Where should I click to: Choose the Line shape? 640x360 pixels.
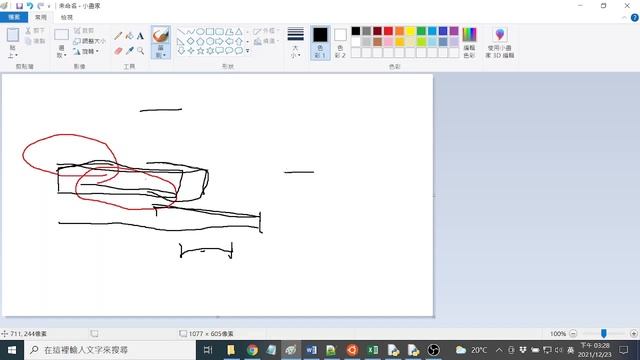coord(181,31)
